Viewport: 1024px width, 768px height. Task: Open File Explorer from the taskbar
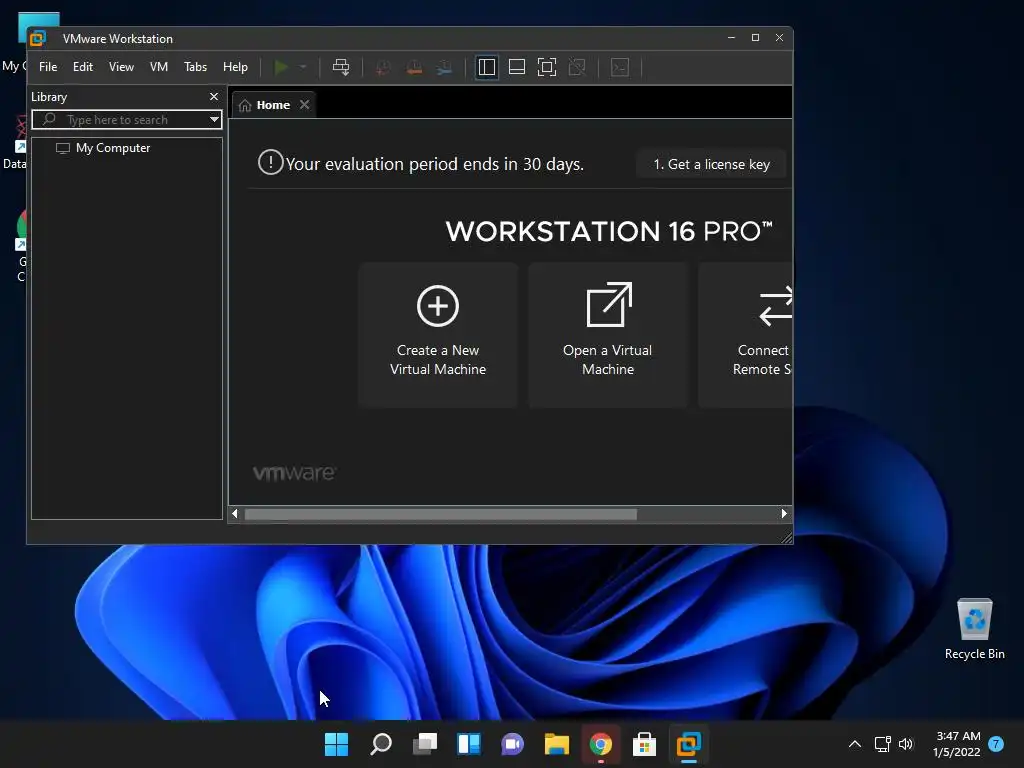coord(556,744)
